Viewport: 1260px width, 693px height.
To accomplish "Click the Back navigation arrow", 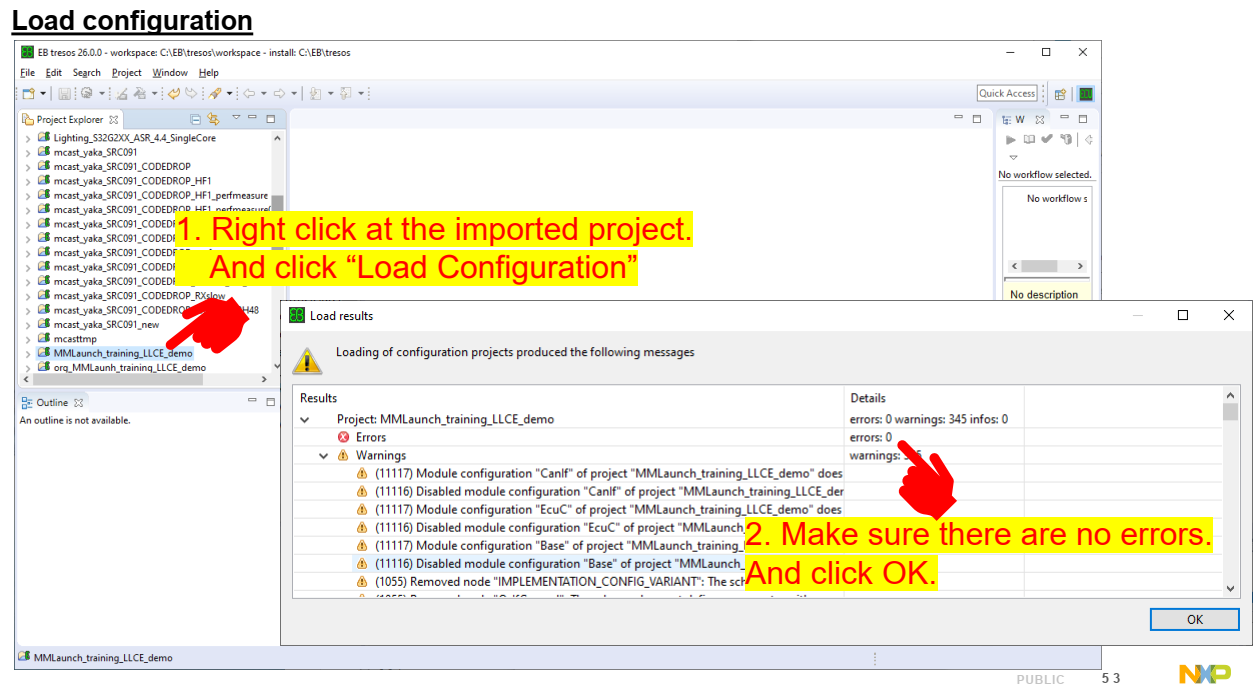I will (x=249, y=93).
